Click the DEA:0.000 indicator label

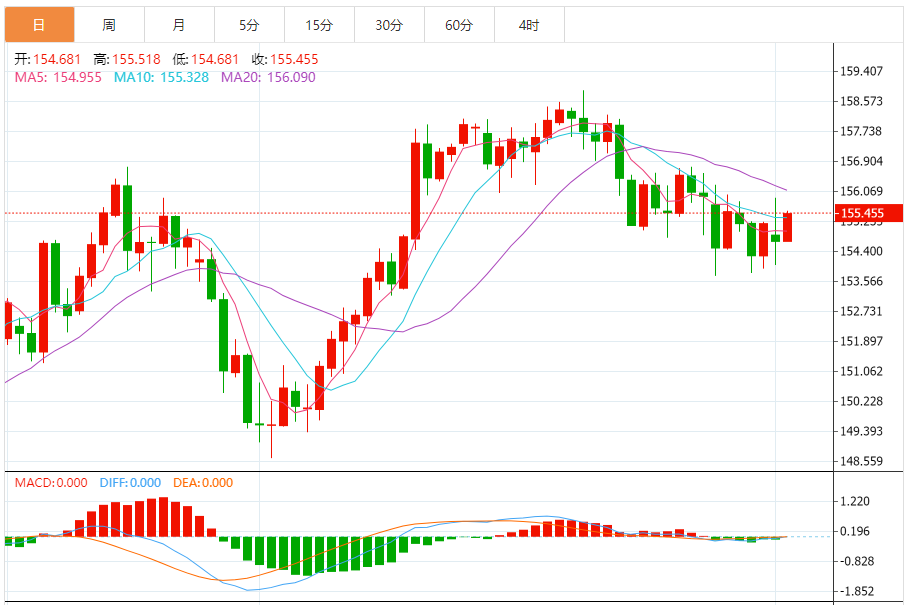[x=203, y=483]
